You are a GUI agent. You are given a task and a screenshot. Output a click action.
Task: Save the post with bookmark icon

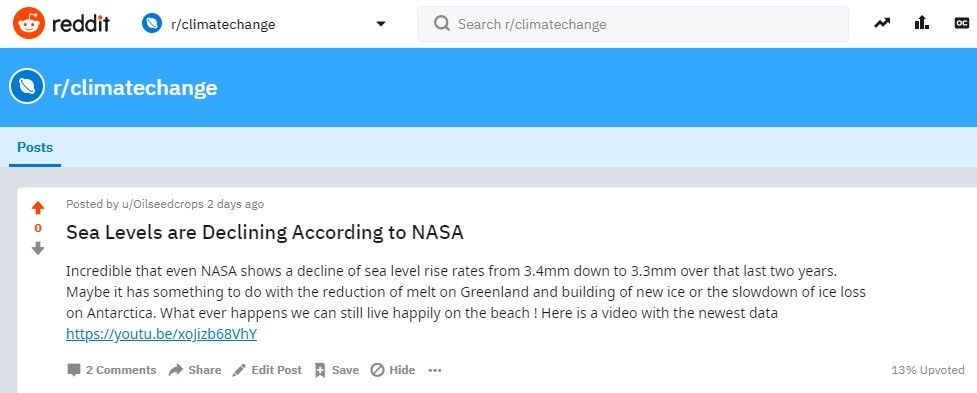click(336, 370)
